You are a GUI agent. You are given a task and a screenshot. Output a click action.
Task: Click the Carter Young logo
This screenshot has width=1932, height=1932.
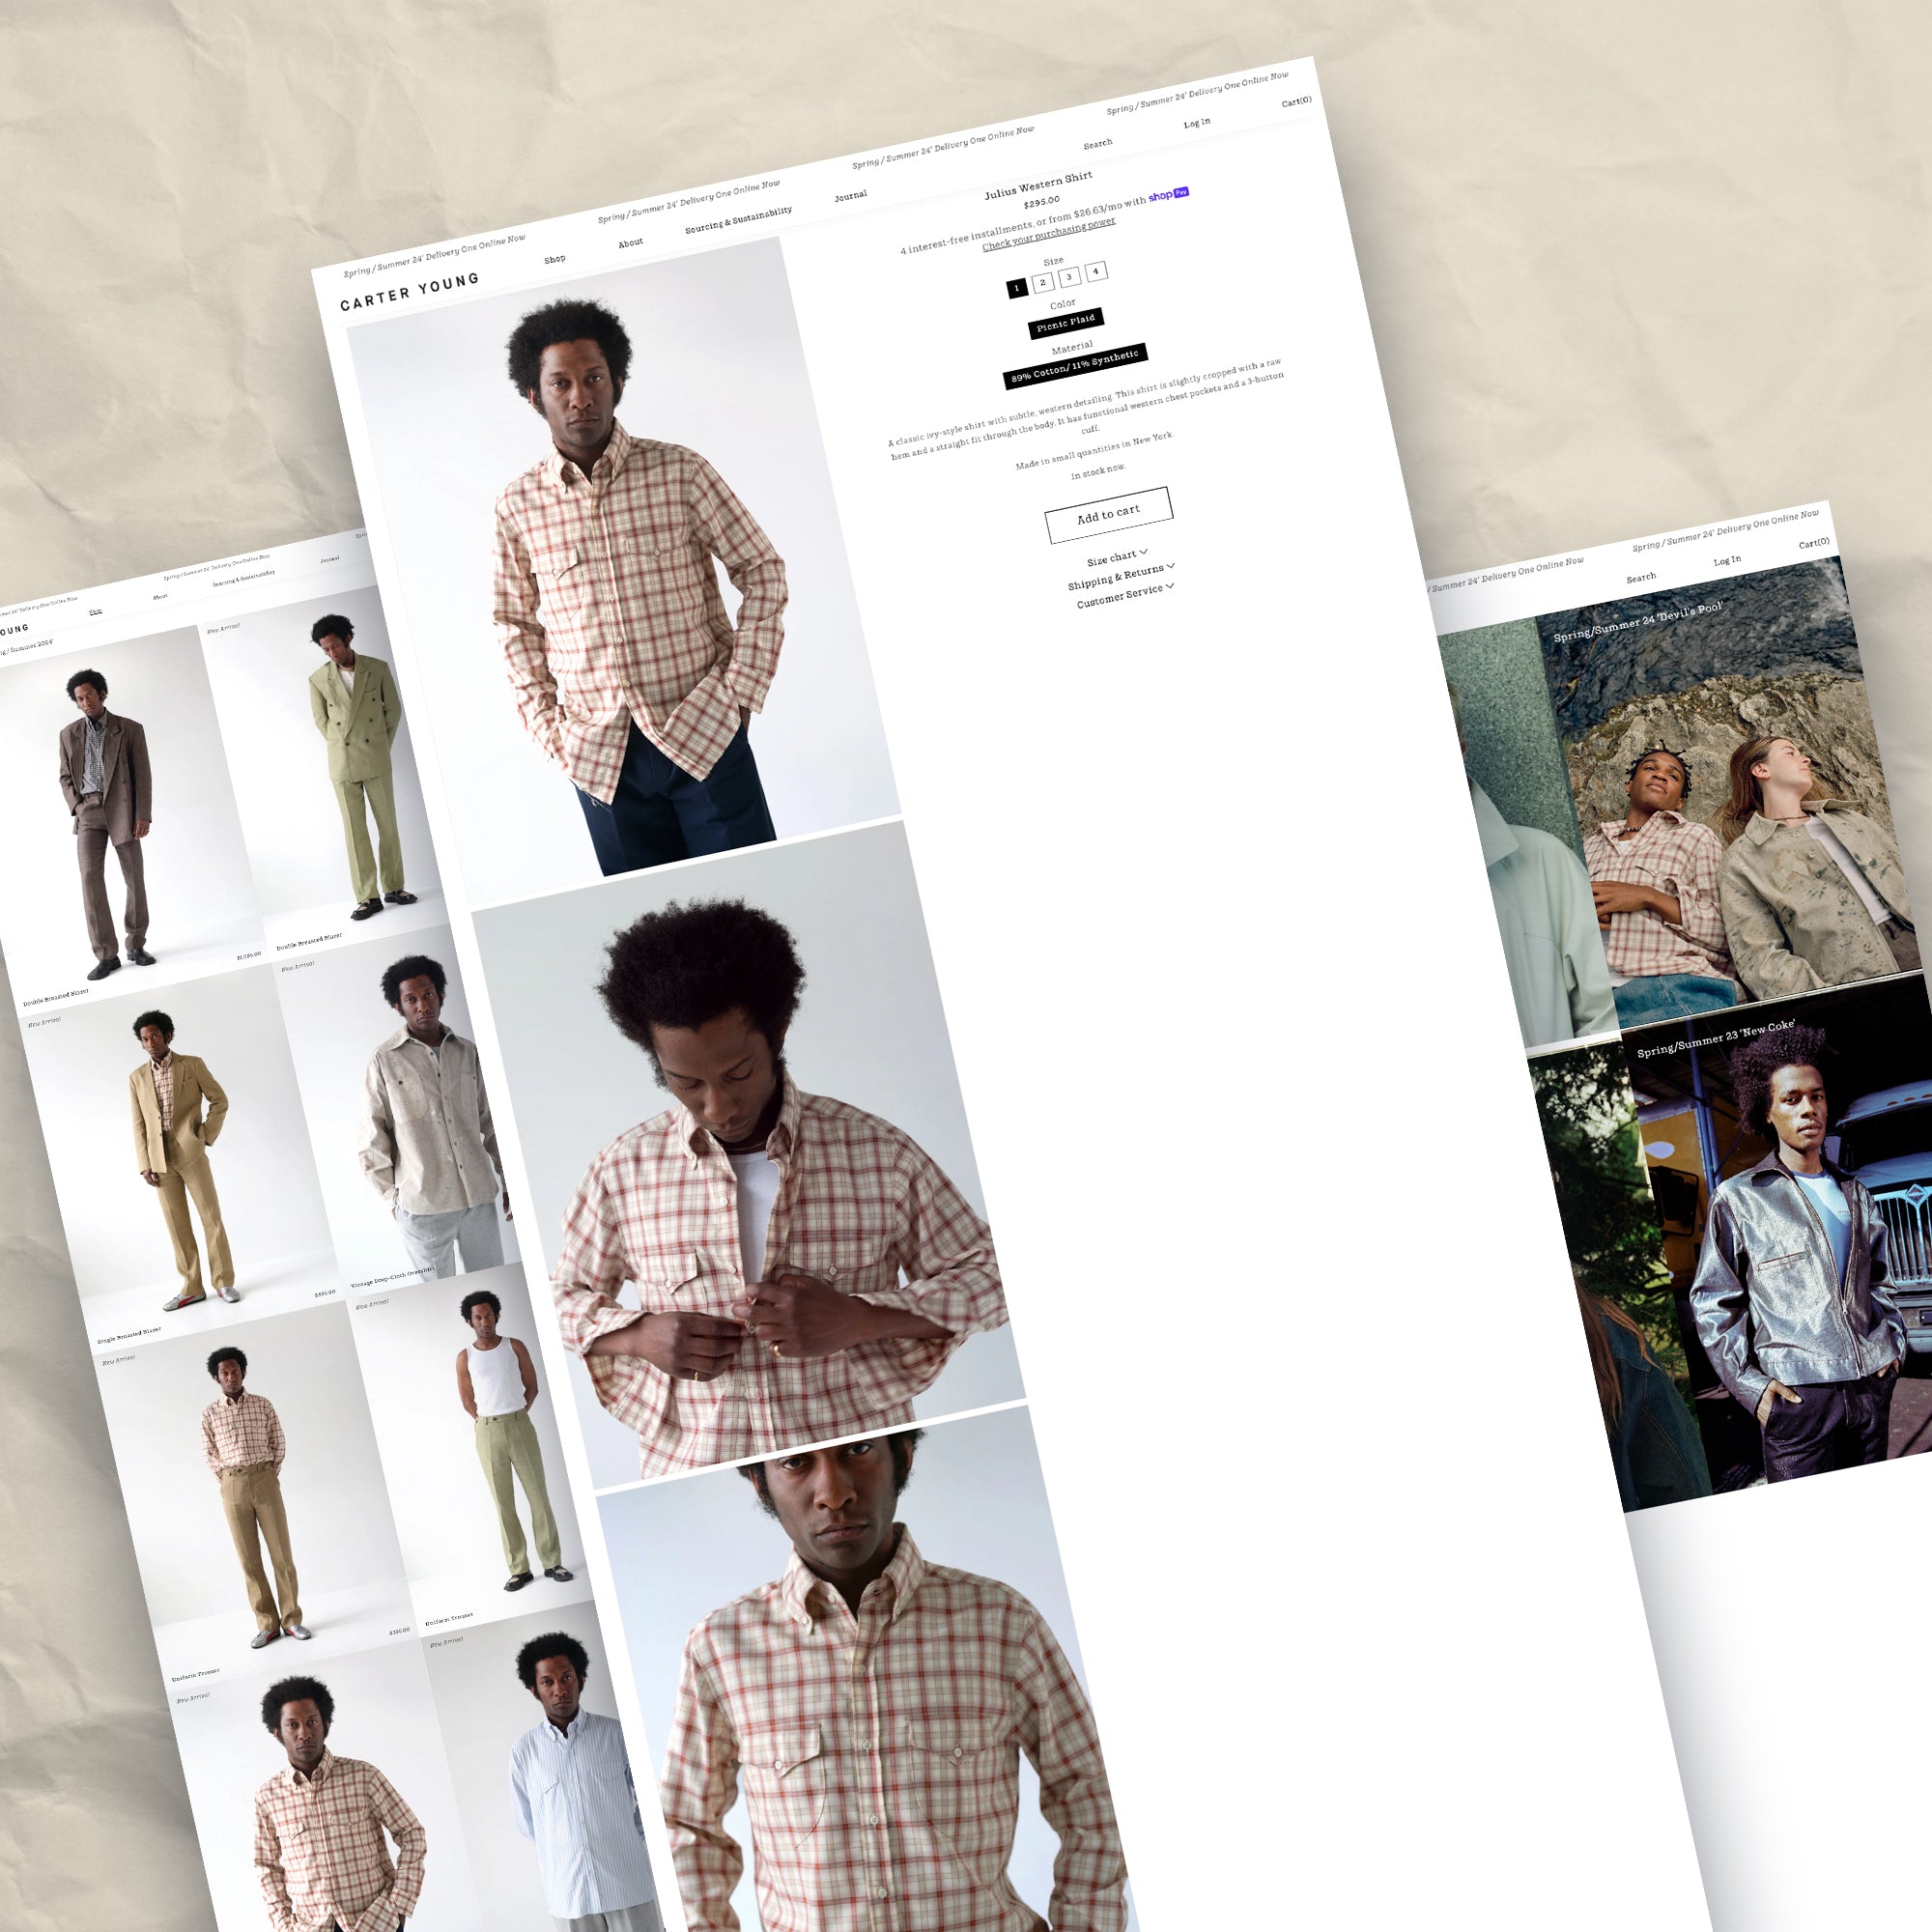pyautogui.click(x=409, y=291)
